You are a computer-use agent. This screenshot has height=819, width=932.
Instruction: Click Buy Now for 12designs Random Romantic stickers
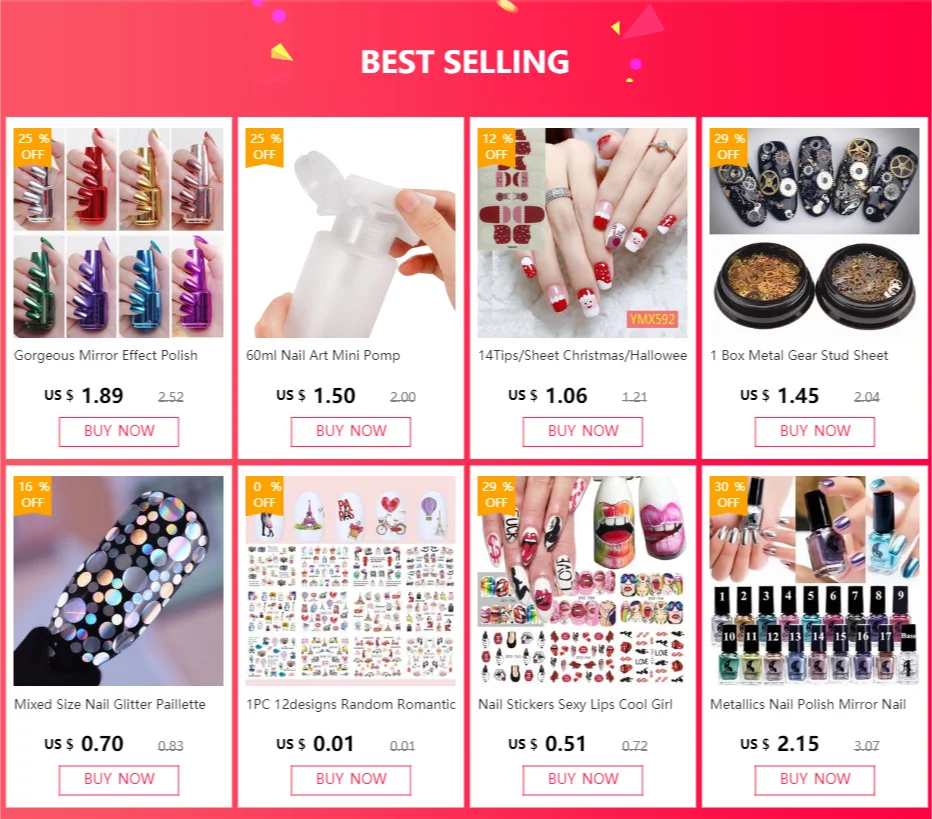351,780
